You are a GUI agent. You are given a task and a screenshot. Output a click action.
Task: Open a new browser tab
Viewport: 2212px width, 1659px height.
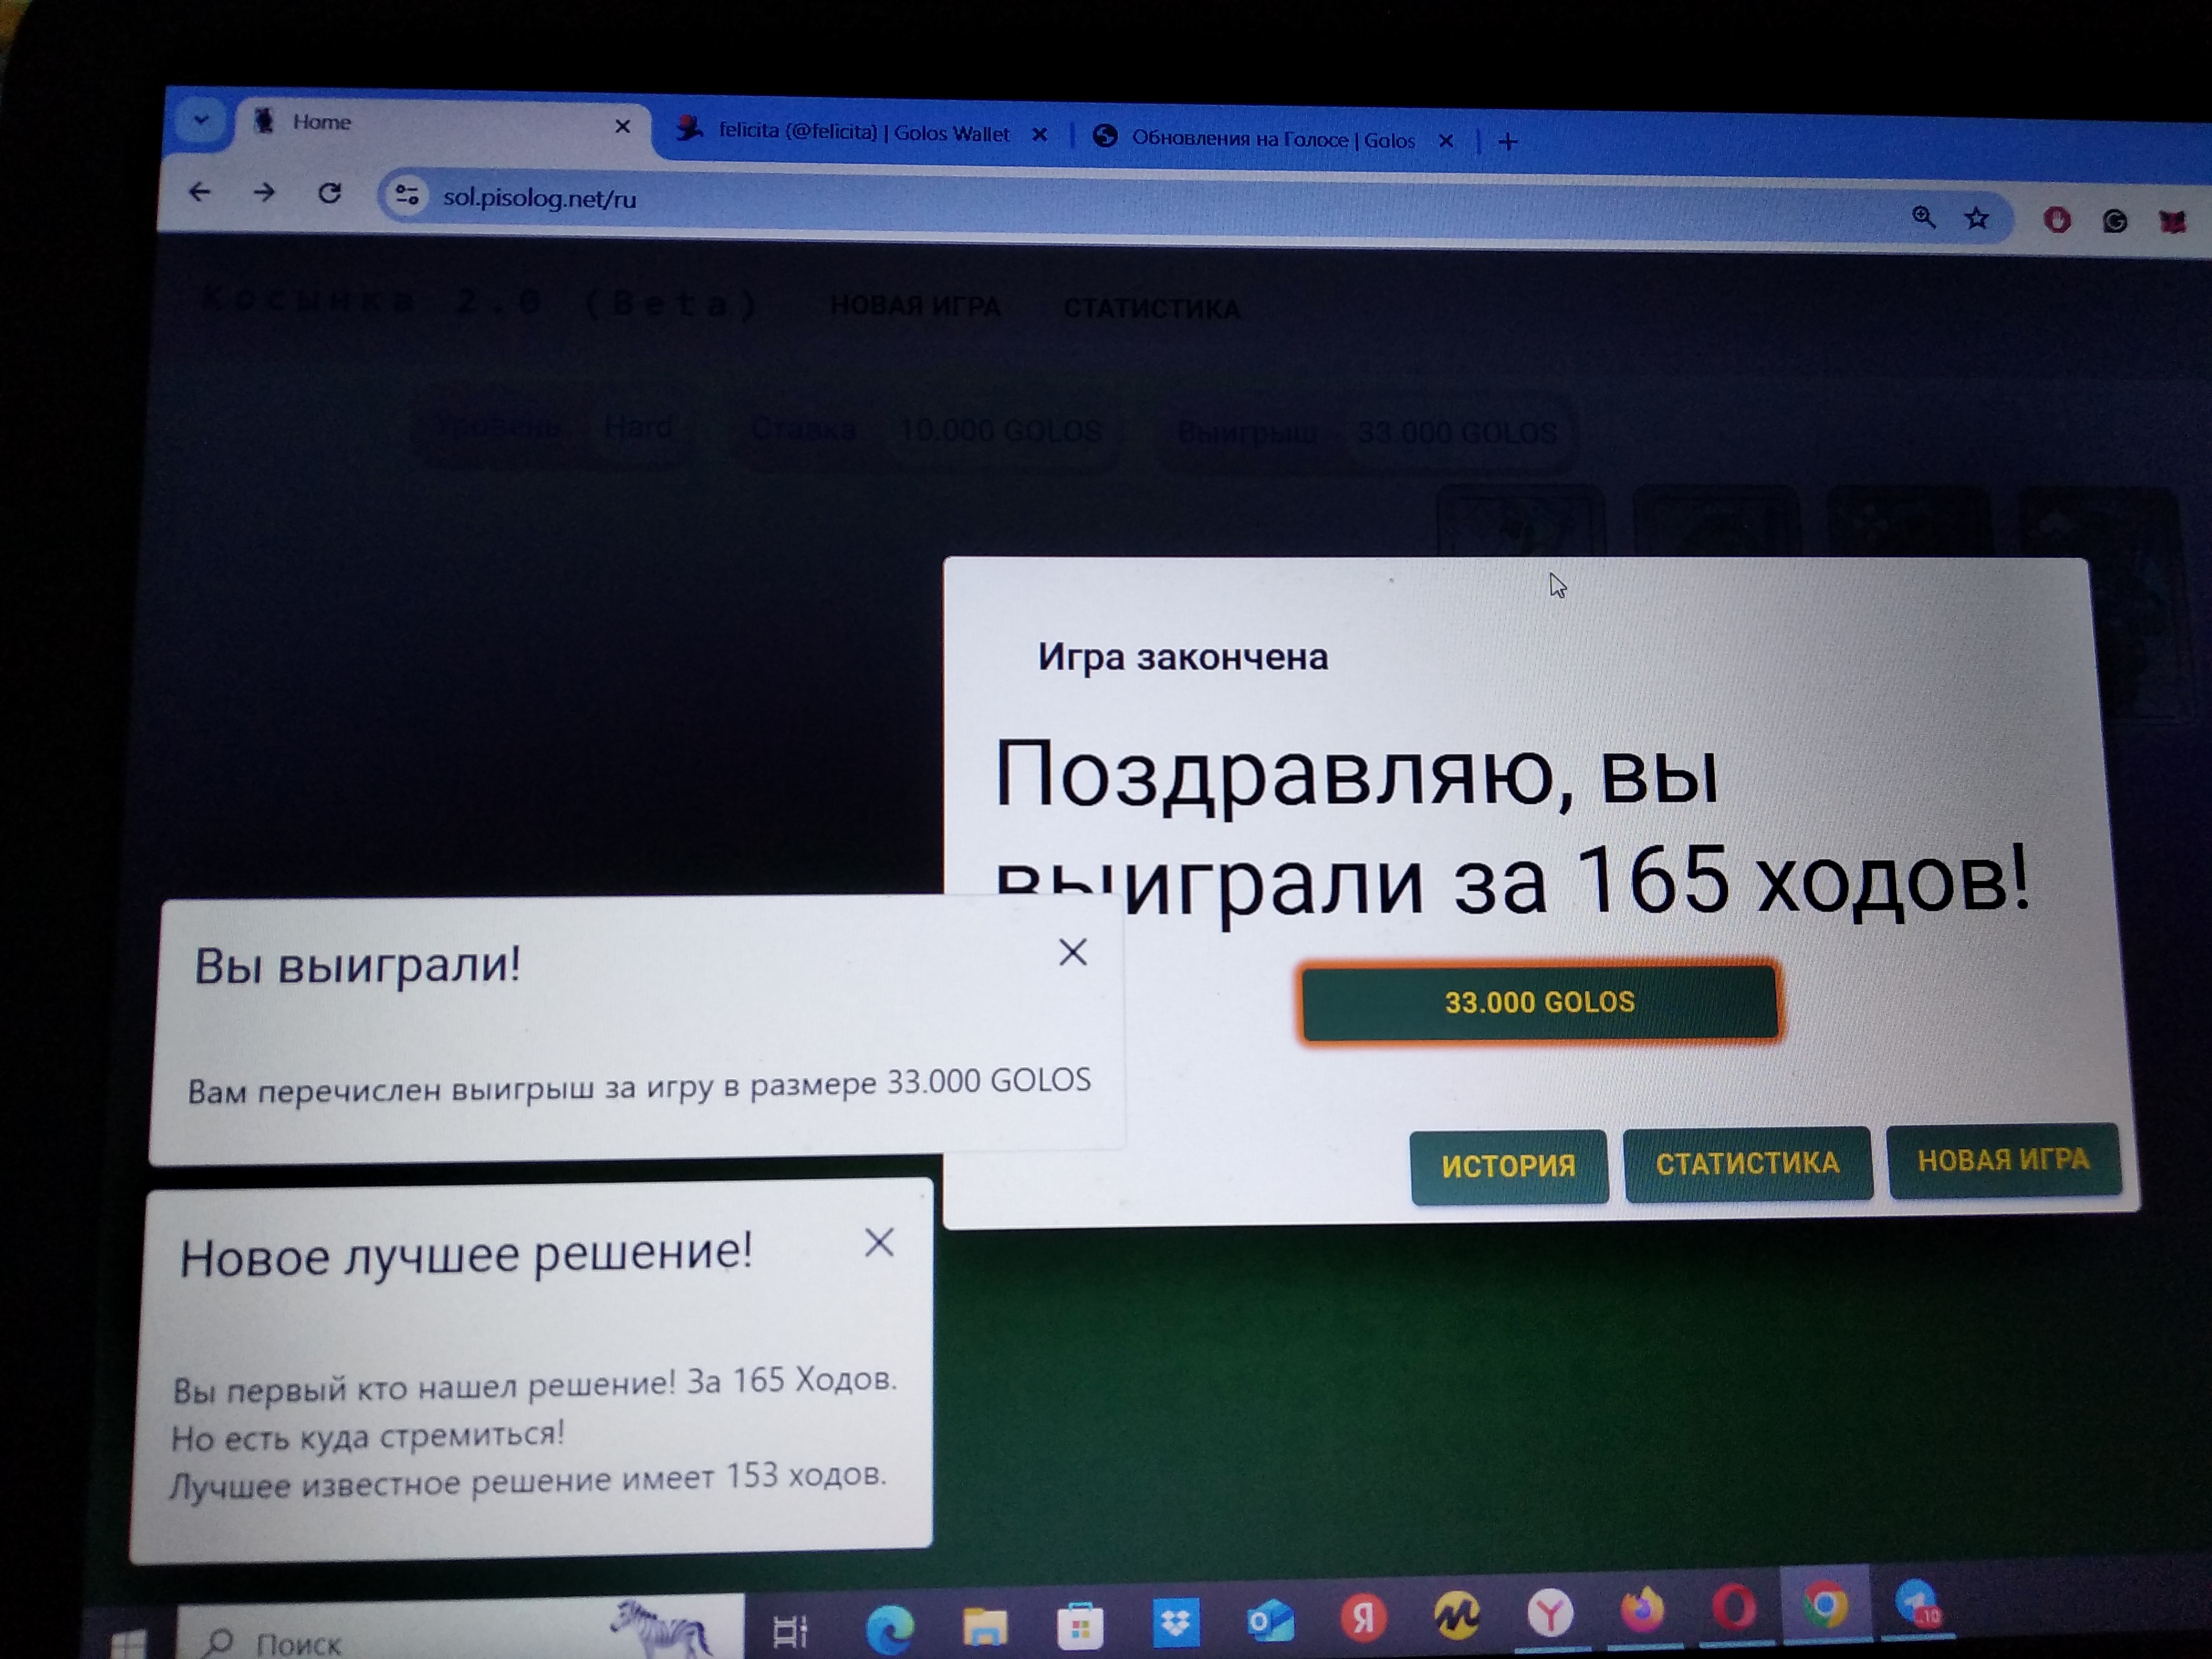(1508, 143)
